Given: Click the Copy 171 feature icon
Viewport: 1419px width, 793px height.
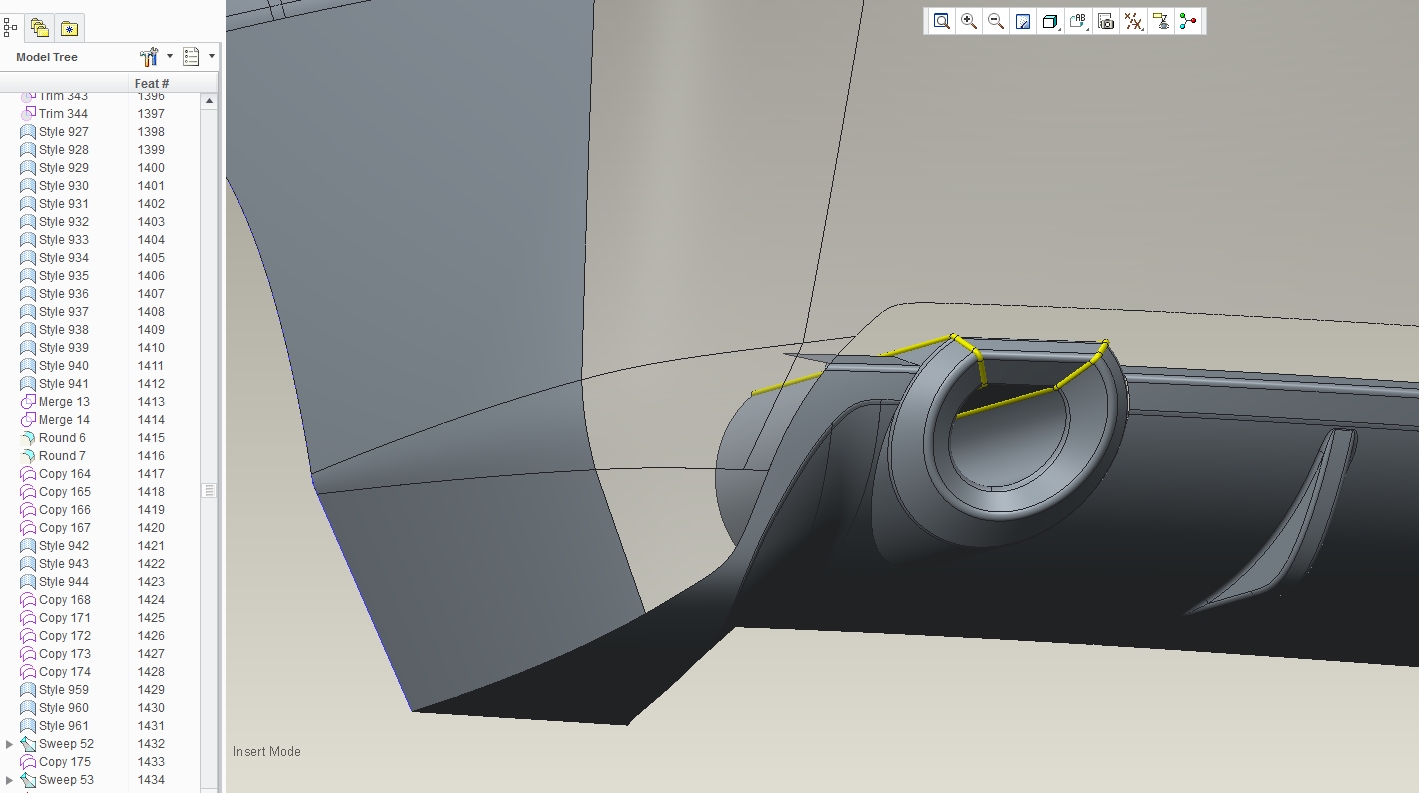Looking at the screenshot, I should click(28, 618).
